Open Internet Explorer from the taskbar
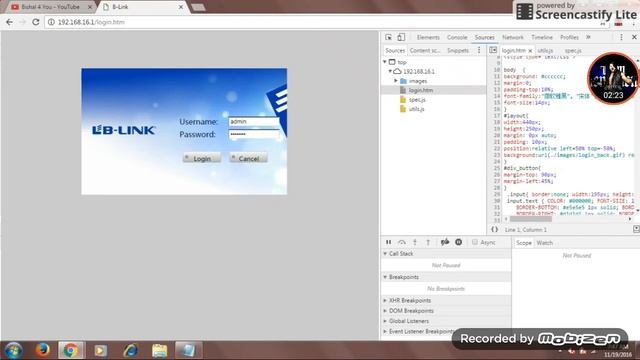 pos(130,350)
